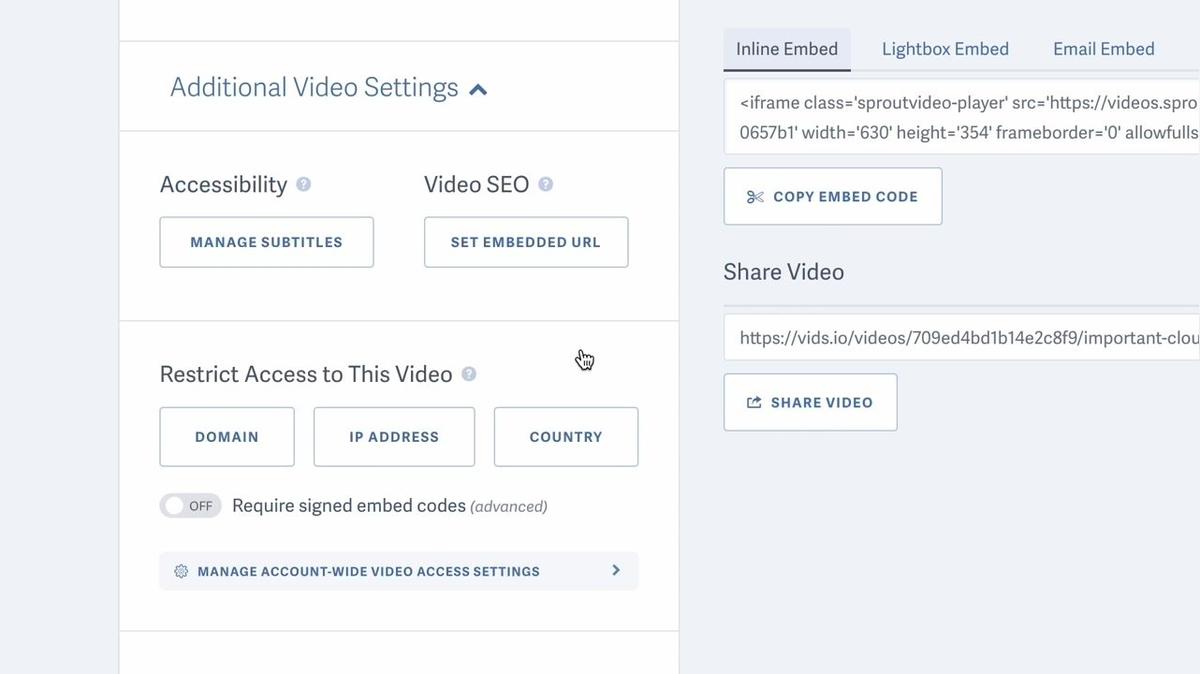This screenshot has width=1200, height=674.
Task: Switch to the Inline Embed tab
Action: coord(787,49)
